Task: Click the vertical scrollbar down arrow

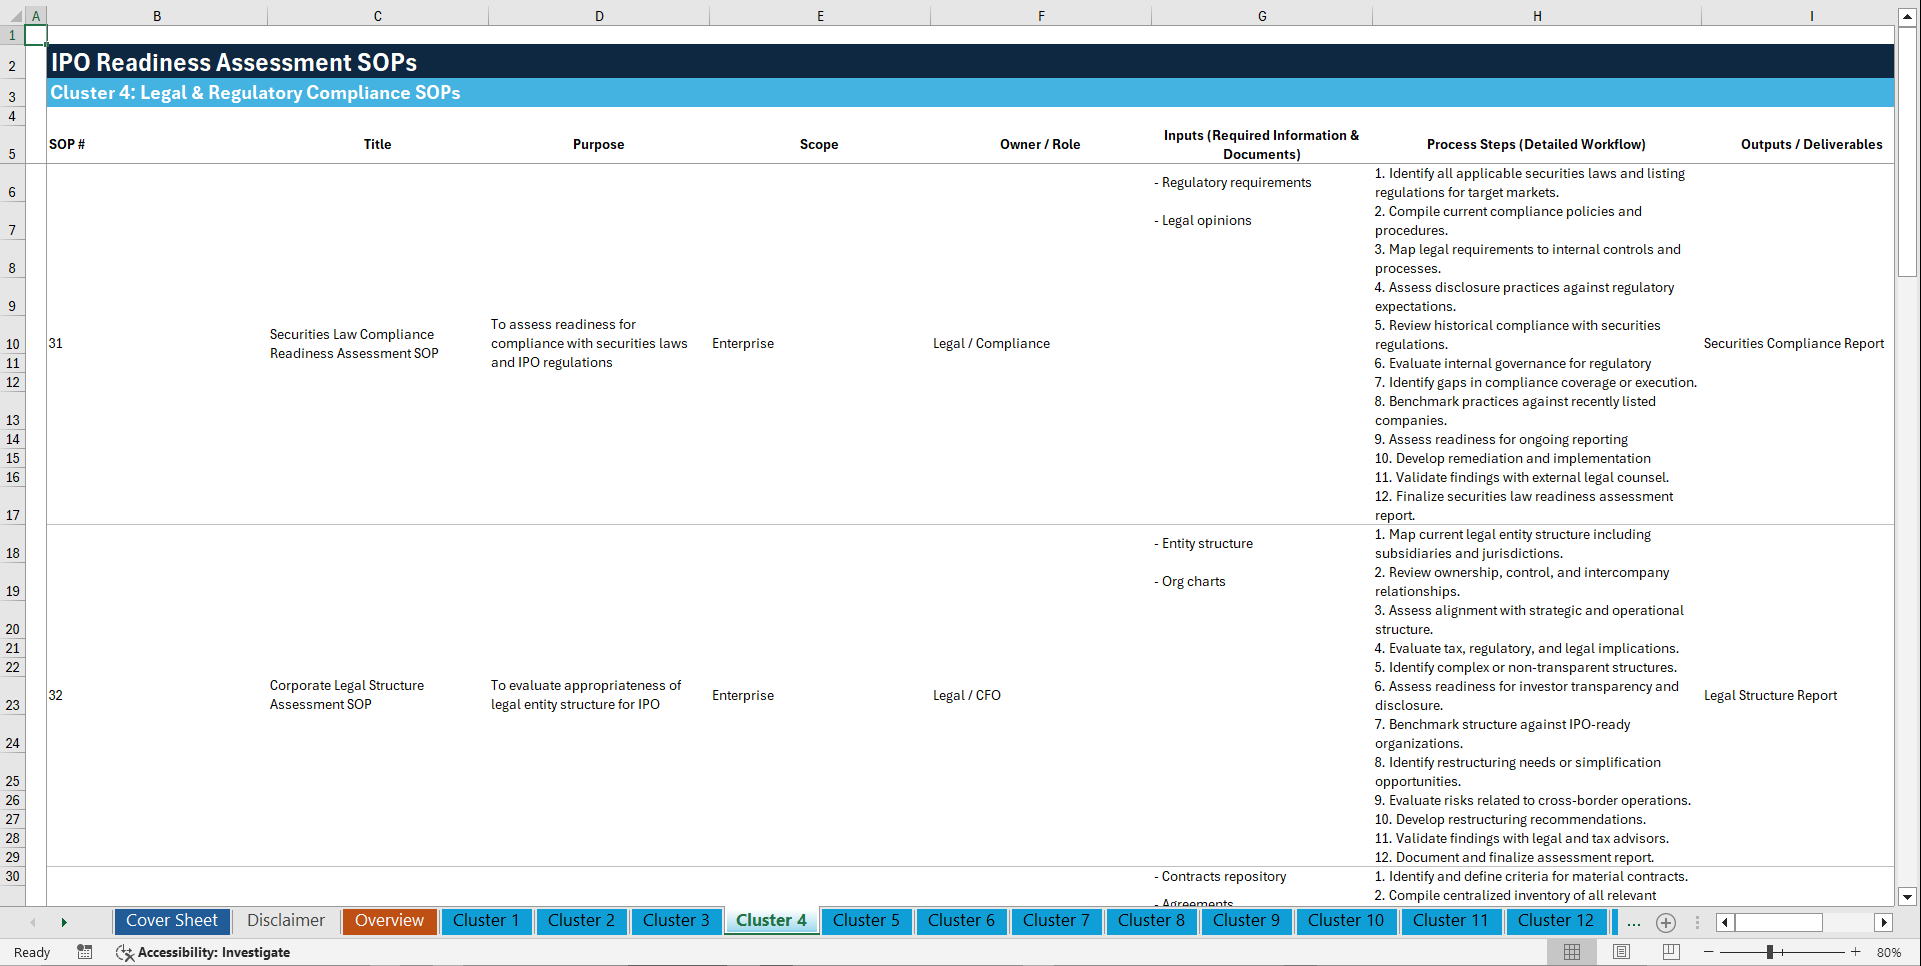Action: (x=1908, y=897)
